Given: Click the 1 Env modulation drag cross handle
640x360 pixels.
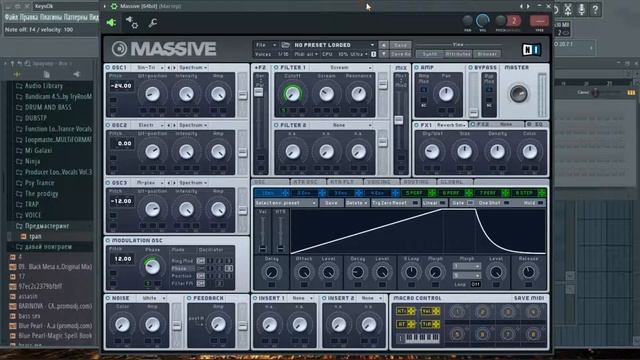Looking at the screenshot, I should click(285, 193).
